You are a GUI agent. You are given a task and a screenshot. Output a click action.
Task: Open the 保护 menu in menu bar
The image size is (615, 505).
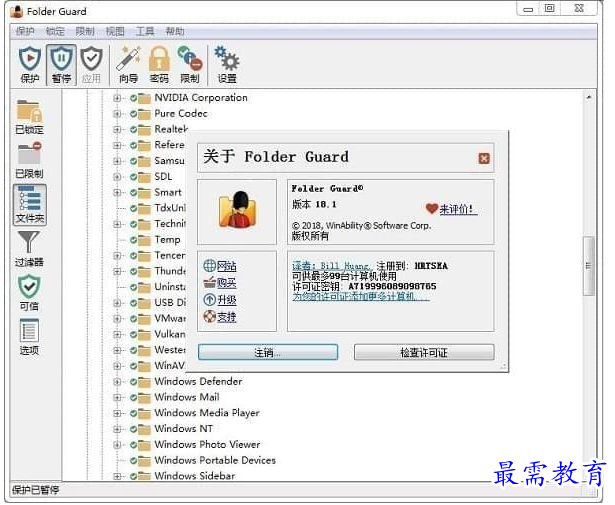click(x=25, y=31)
